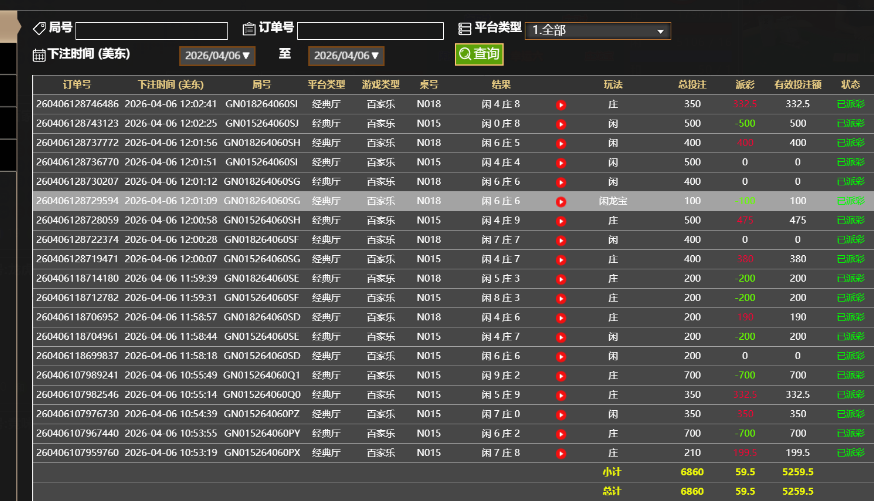Viewport: 874px width, 501px height.
Task: Click 已派彩 status for order 260406107959760
Action: click(x=851, y=453)
